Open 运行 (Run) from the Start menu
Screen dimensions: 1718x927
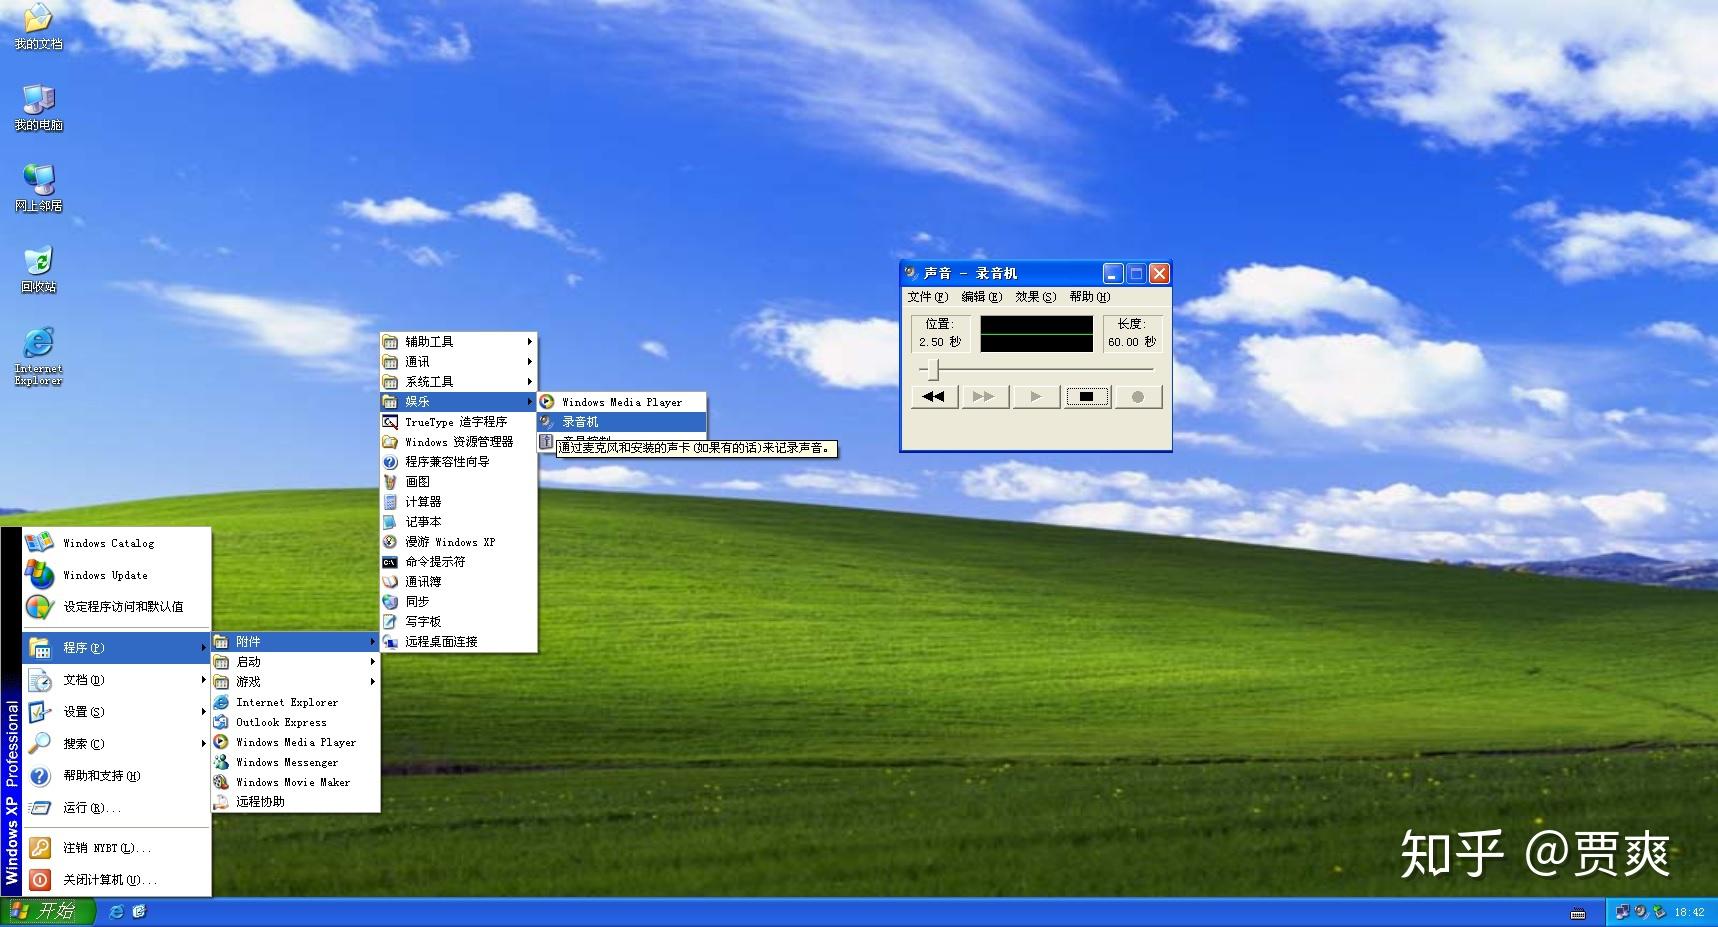tap(117, 808)
